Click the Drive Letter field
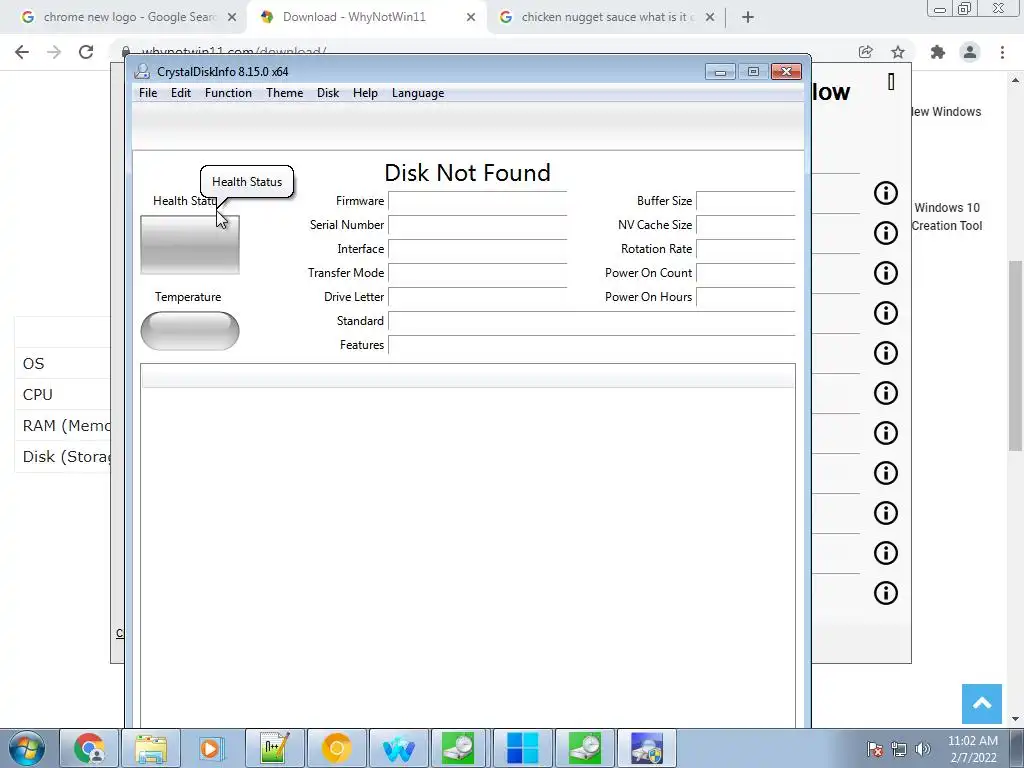The width and height of the screenshot is (1024, 768). coord(477,297)
